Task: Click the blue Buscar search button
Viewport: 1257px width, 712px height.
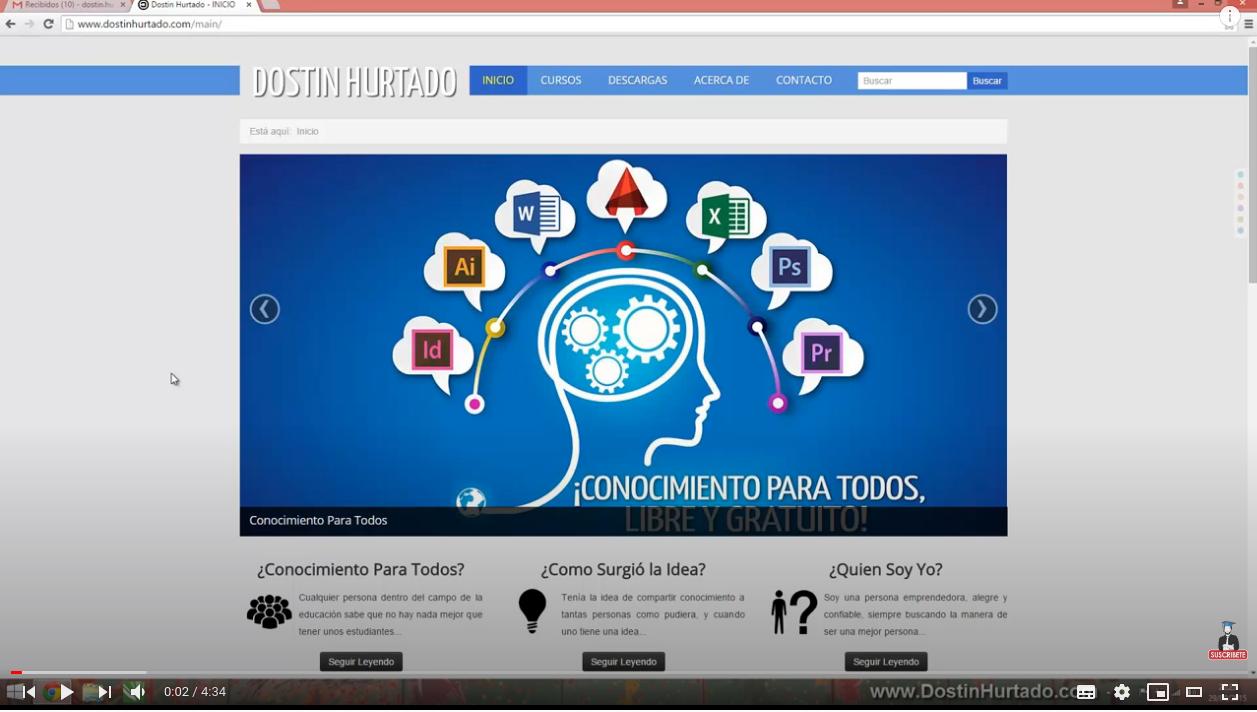Action: (x=987, y=81)
